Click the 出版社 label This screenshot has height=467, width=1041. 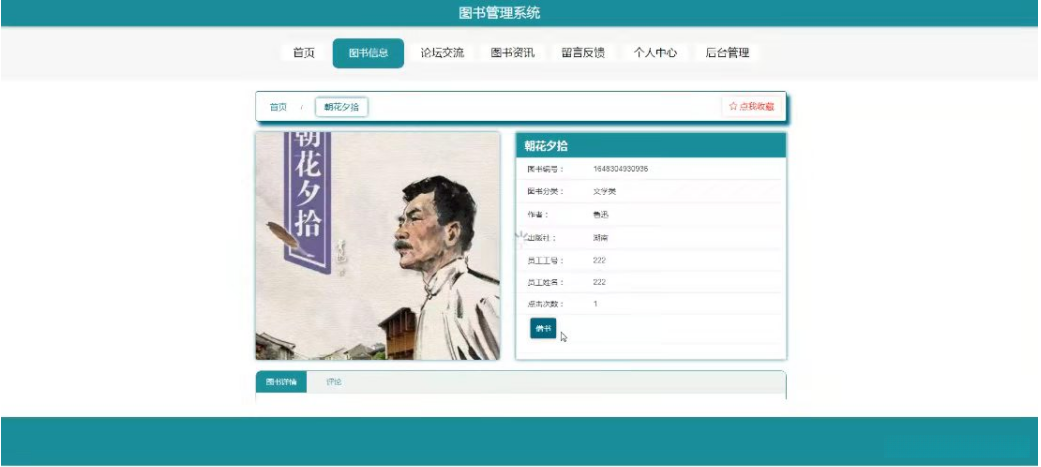[542, 237]
